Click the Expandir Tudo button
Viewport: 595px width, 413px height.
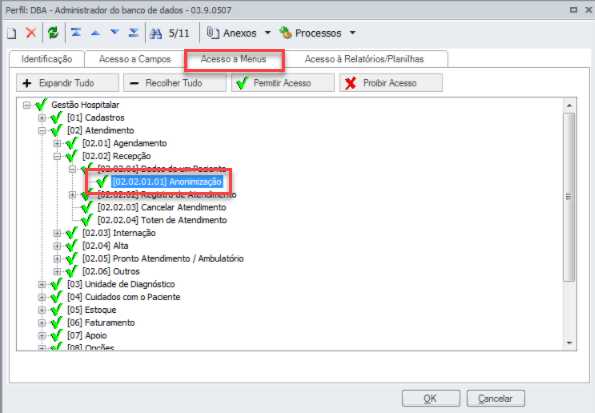click(68, 83)
